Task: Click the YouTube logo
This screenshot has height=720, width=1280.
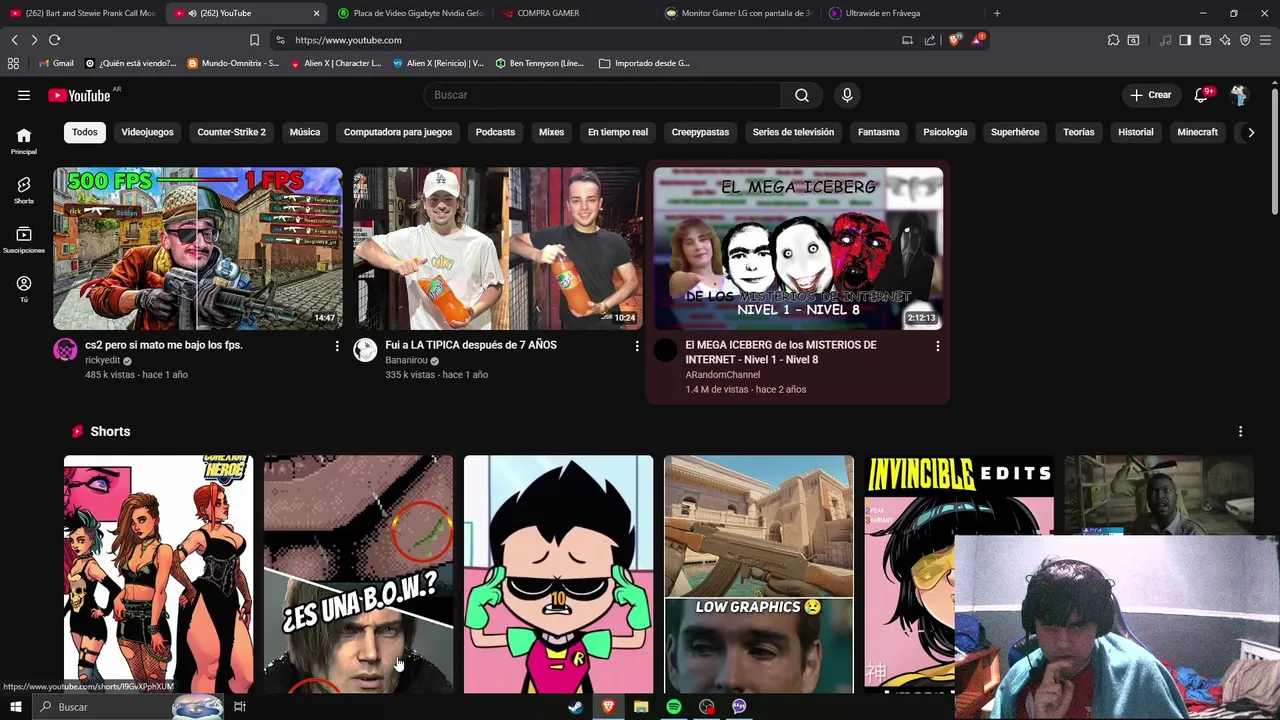Action: coord(79,95)
